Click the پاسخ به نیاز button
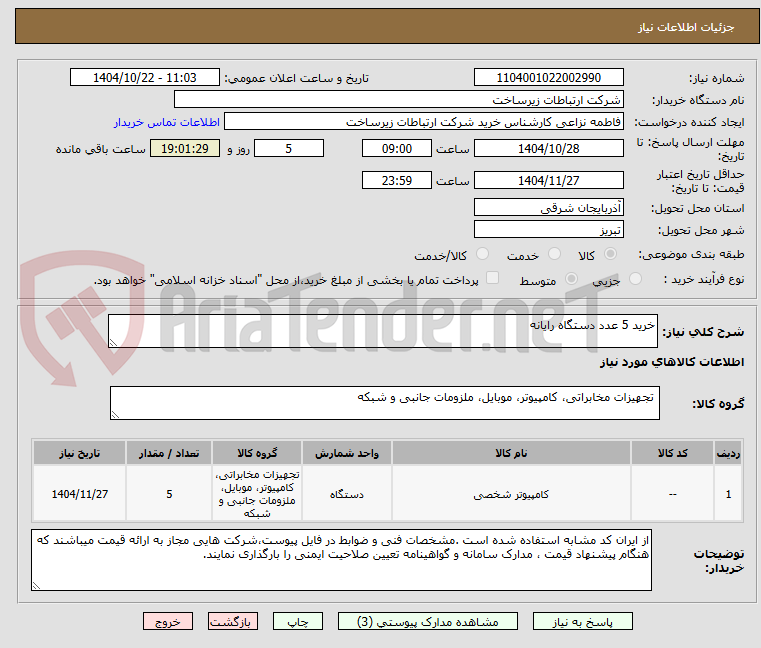The height and width of the screenshot is (648, 761). coord(582,621)
